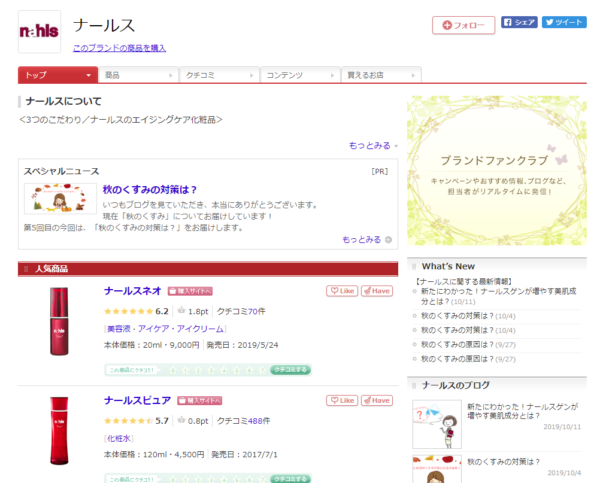The height and width of the screenshot is (483, 600).
Task: Open blog post 秋のくすみの対策は？ dated 2019/10/4
Action: point(503,462)
